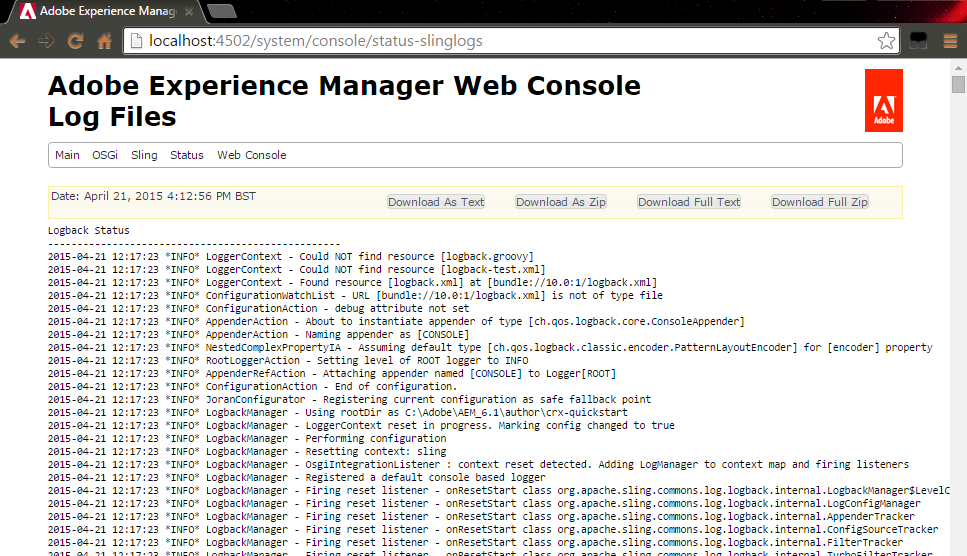Click the log line ending in ConfigSourceTracker
This screenshot has height=556, width=967.
pyautogui.click(x=493, y=529)
